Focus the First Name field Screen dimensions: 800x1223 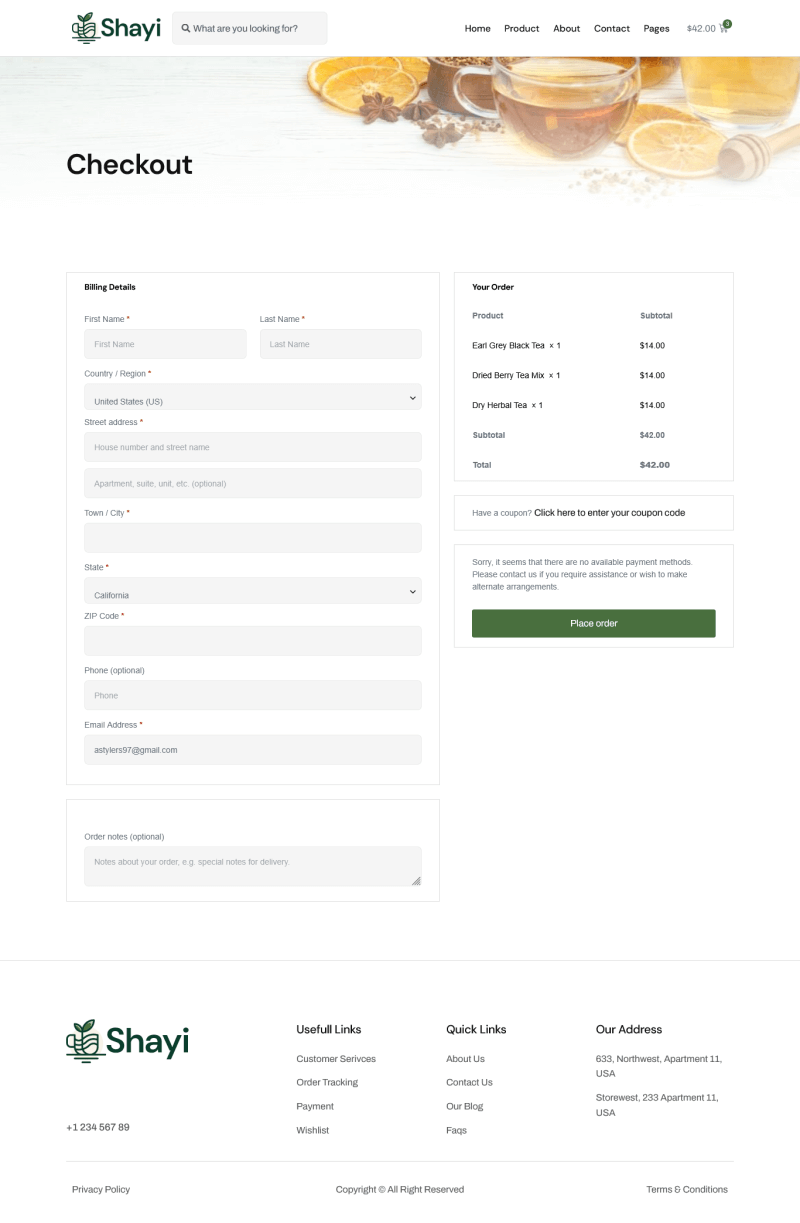(x=165, y=344)
